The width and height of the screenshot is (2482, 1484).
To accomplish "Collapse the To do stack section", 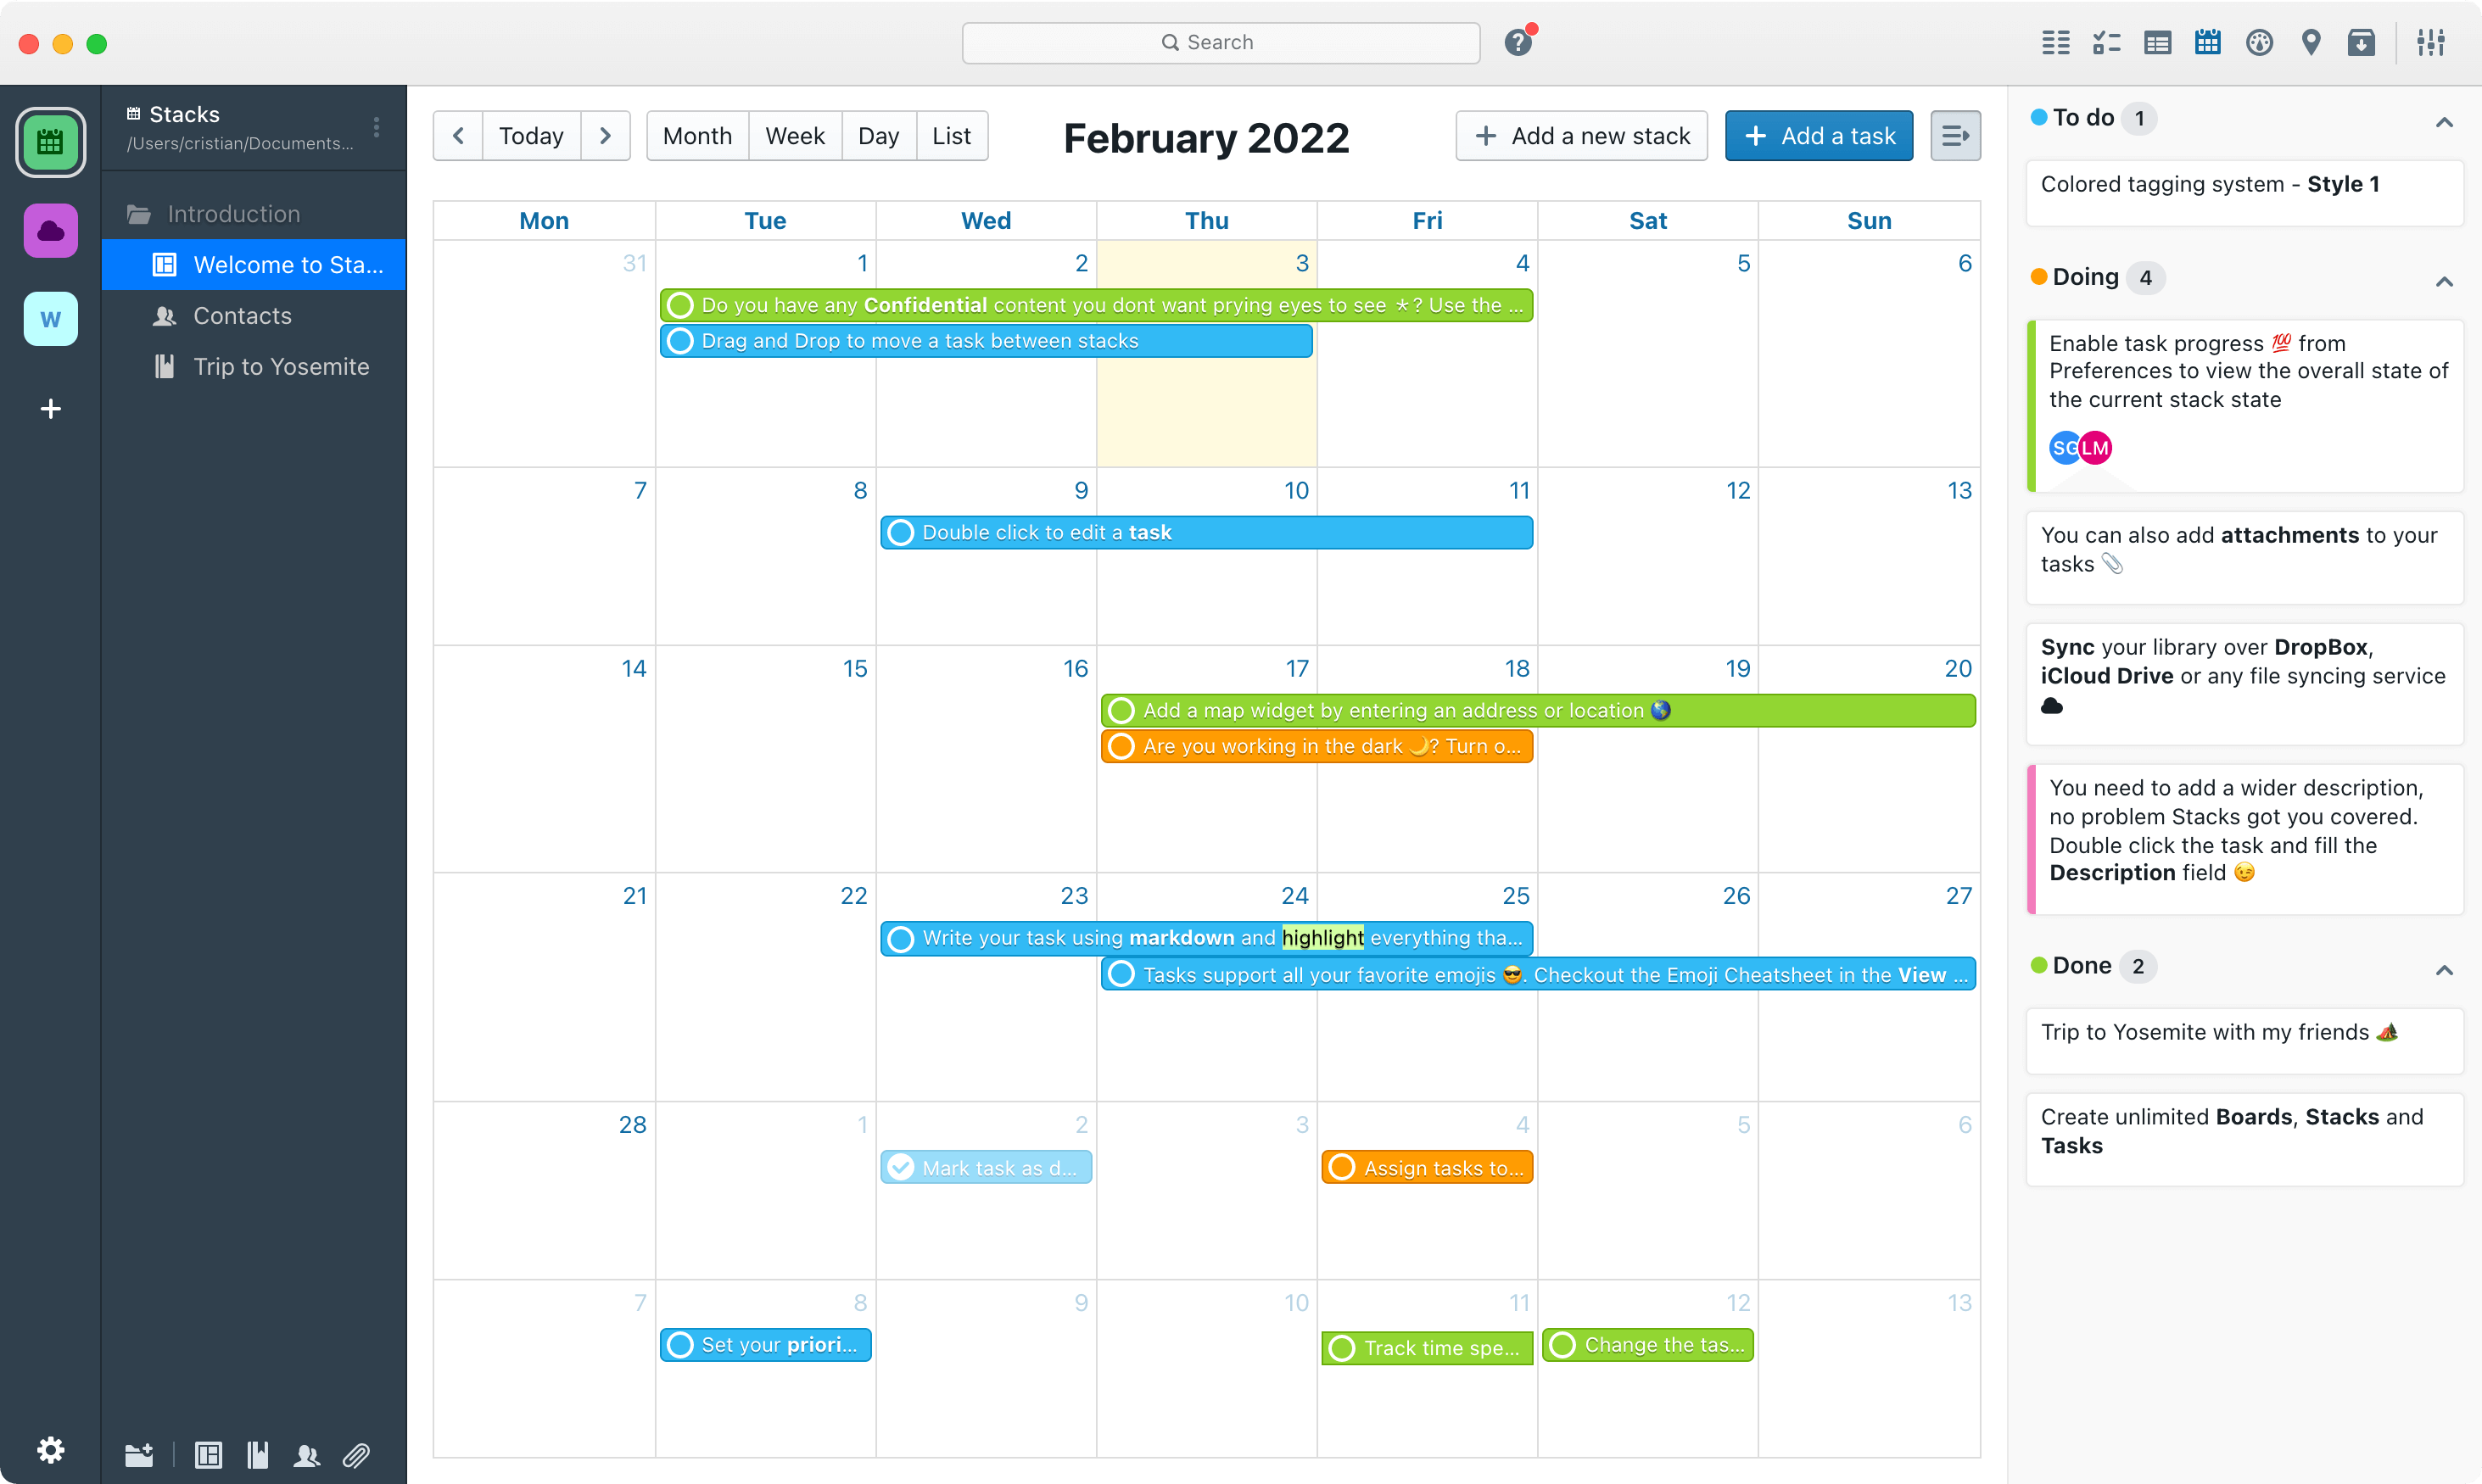I will coord(2444,122).
